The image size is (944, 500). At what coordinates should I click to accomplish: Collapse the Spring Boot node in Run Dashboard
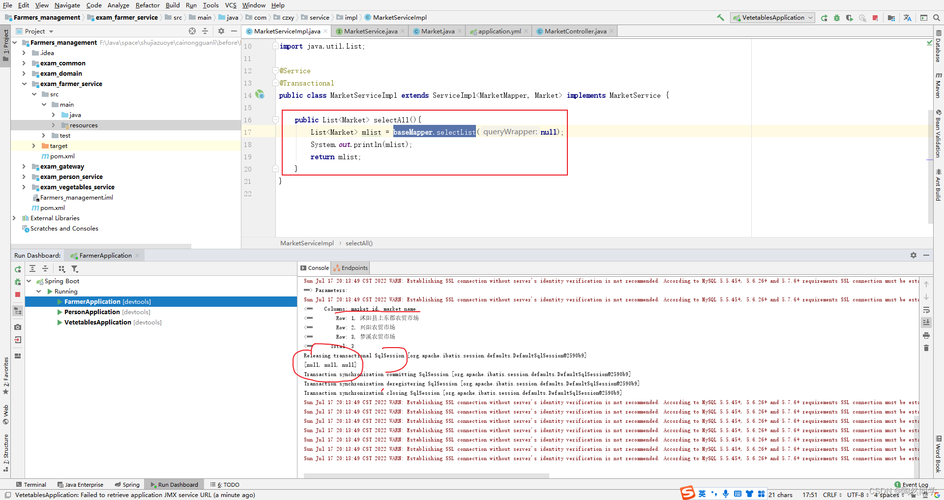click(x=29, y=281)
